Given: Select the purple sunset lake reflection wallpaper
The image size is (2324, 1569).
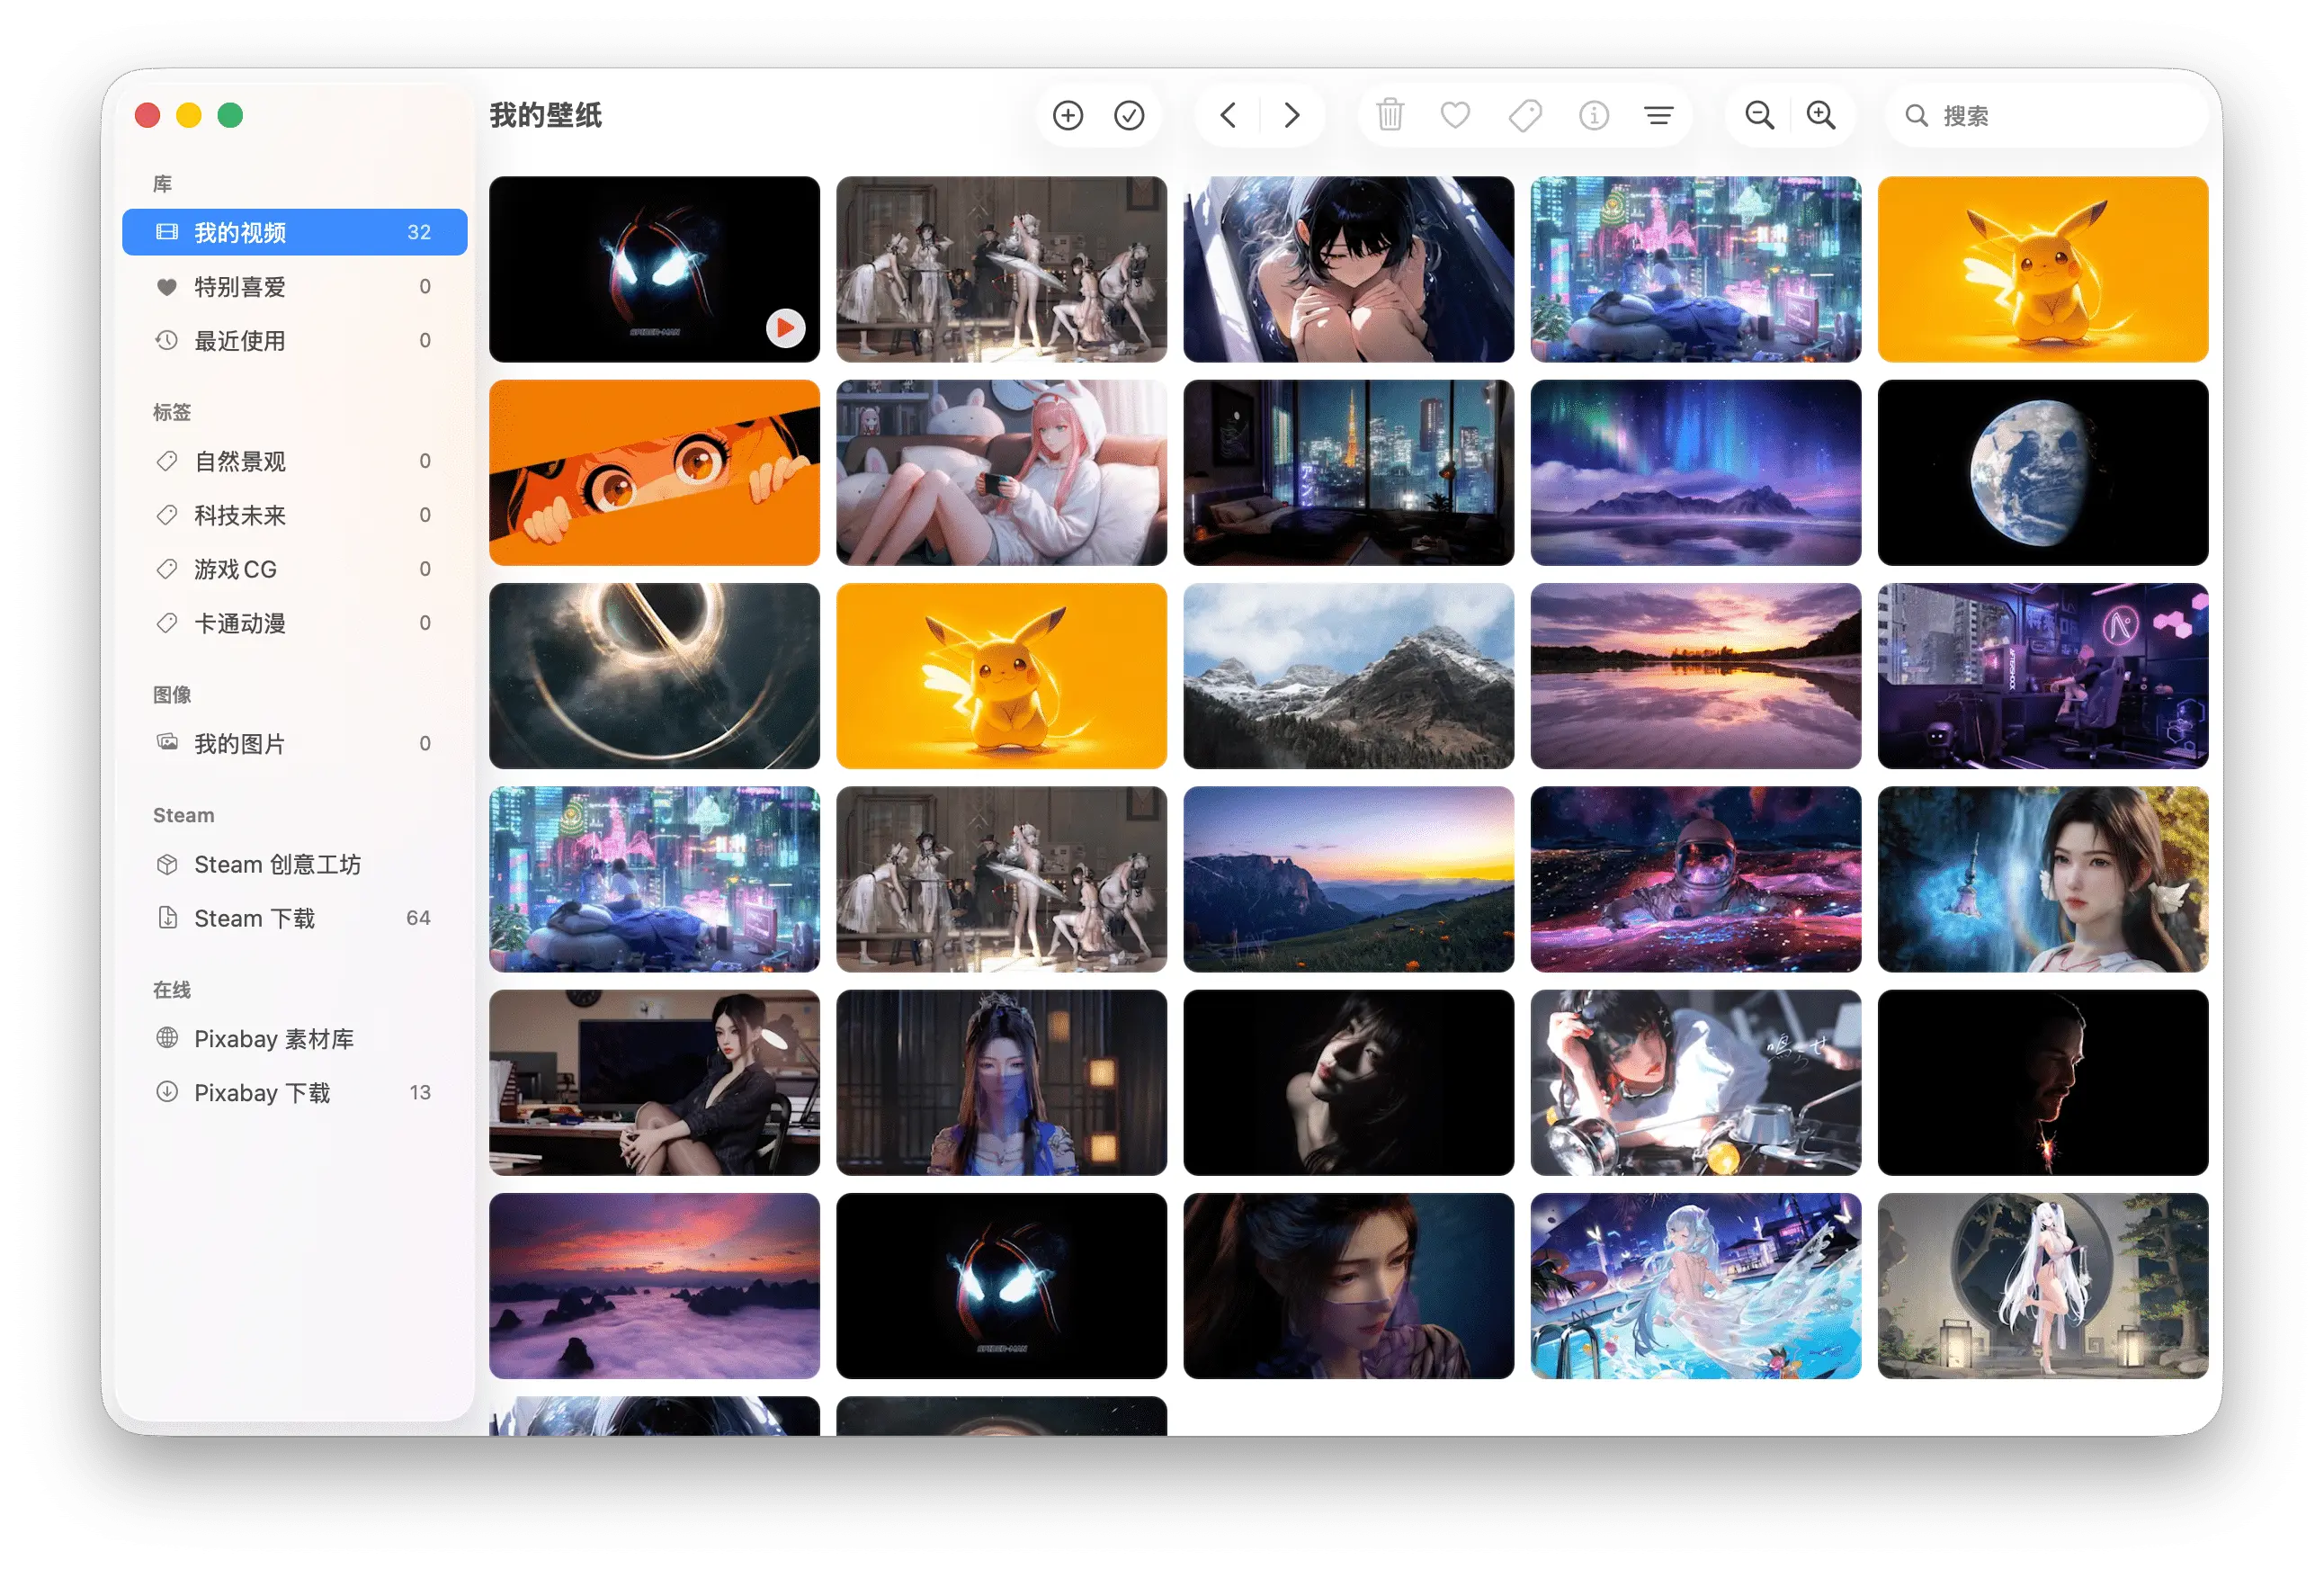Looking at the screenshot, I should (1696, 676).
